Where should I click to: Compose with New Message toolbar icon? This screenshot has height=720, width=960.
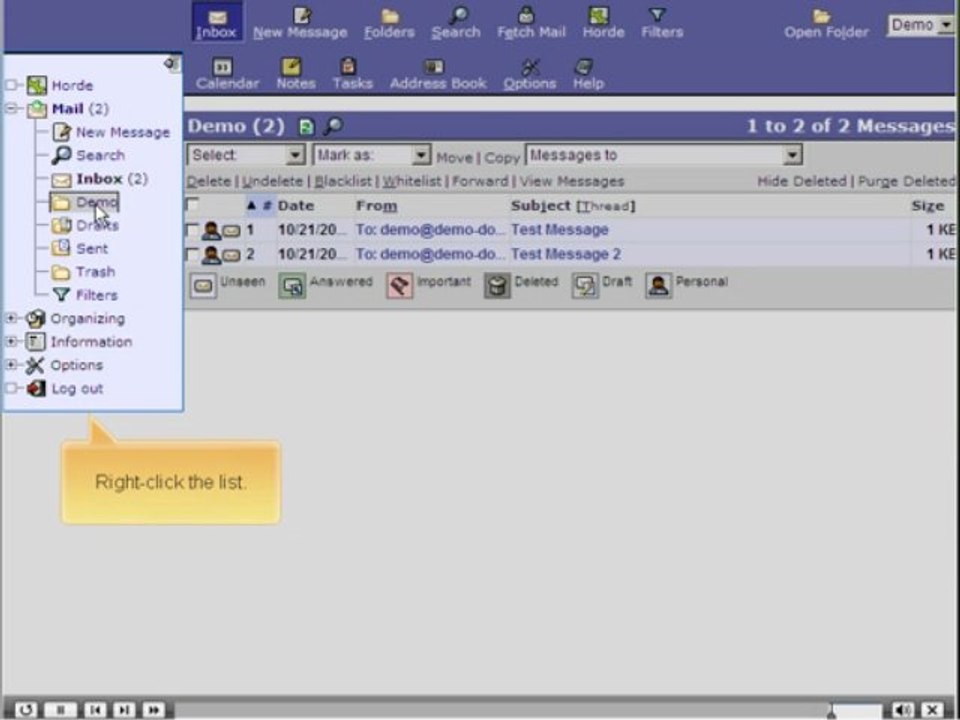click(301, 16)
